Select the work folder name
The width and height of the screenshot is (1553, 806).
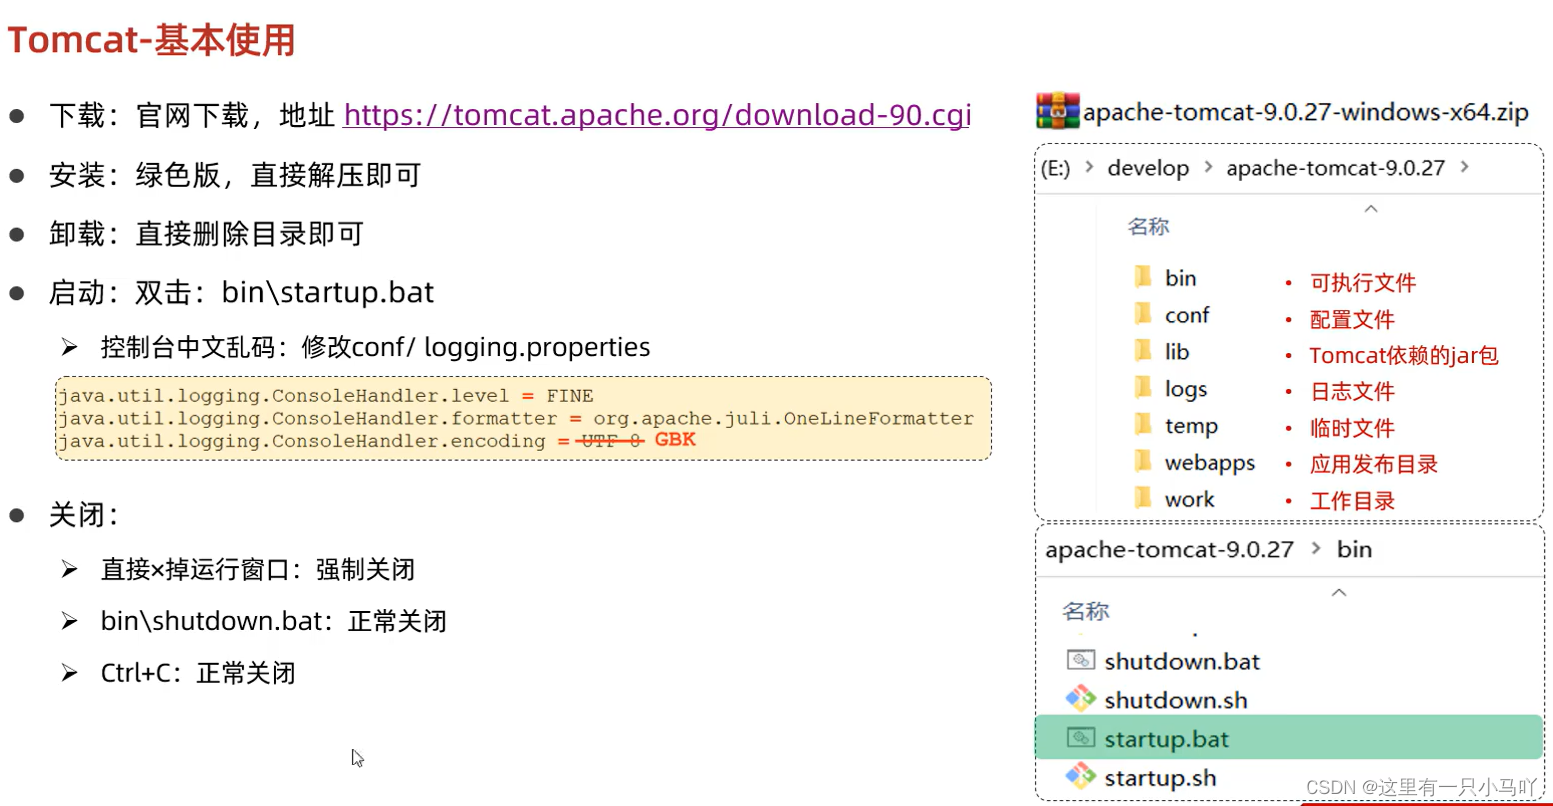point(1189,499)
